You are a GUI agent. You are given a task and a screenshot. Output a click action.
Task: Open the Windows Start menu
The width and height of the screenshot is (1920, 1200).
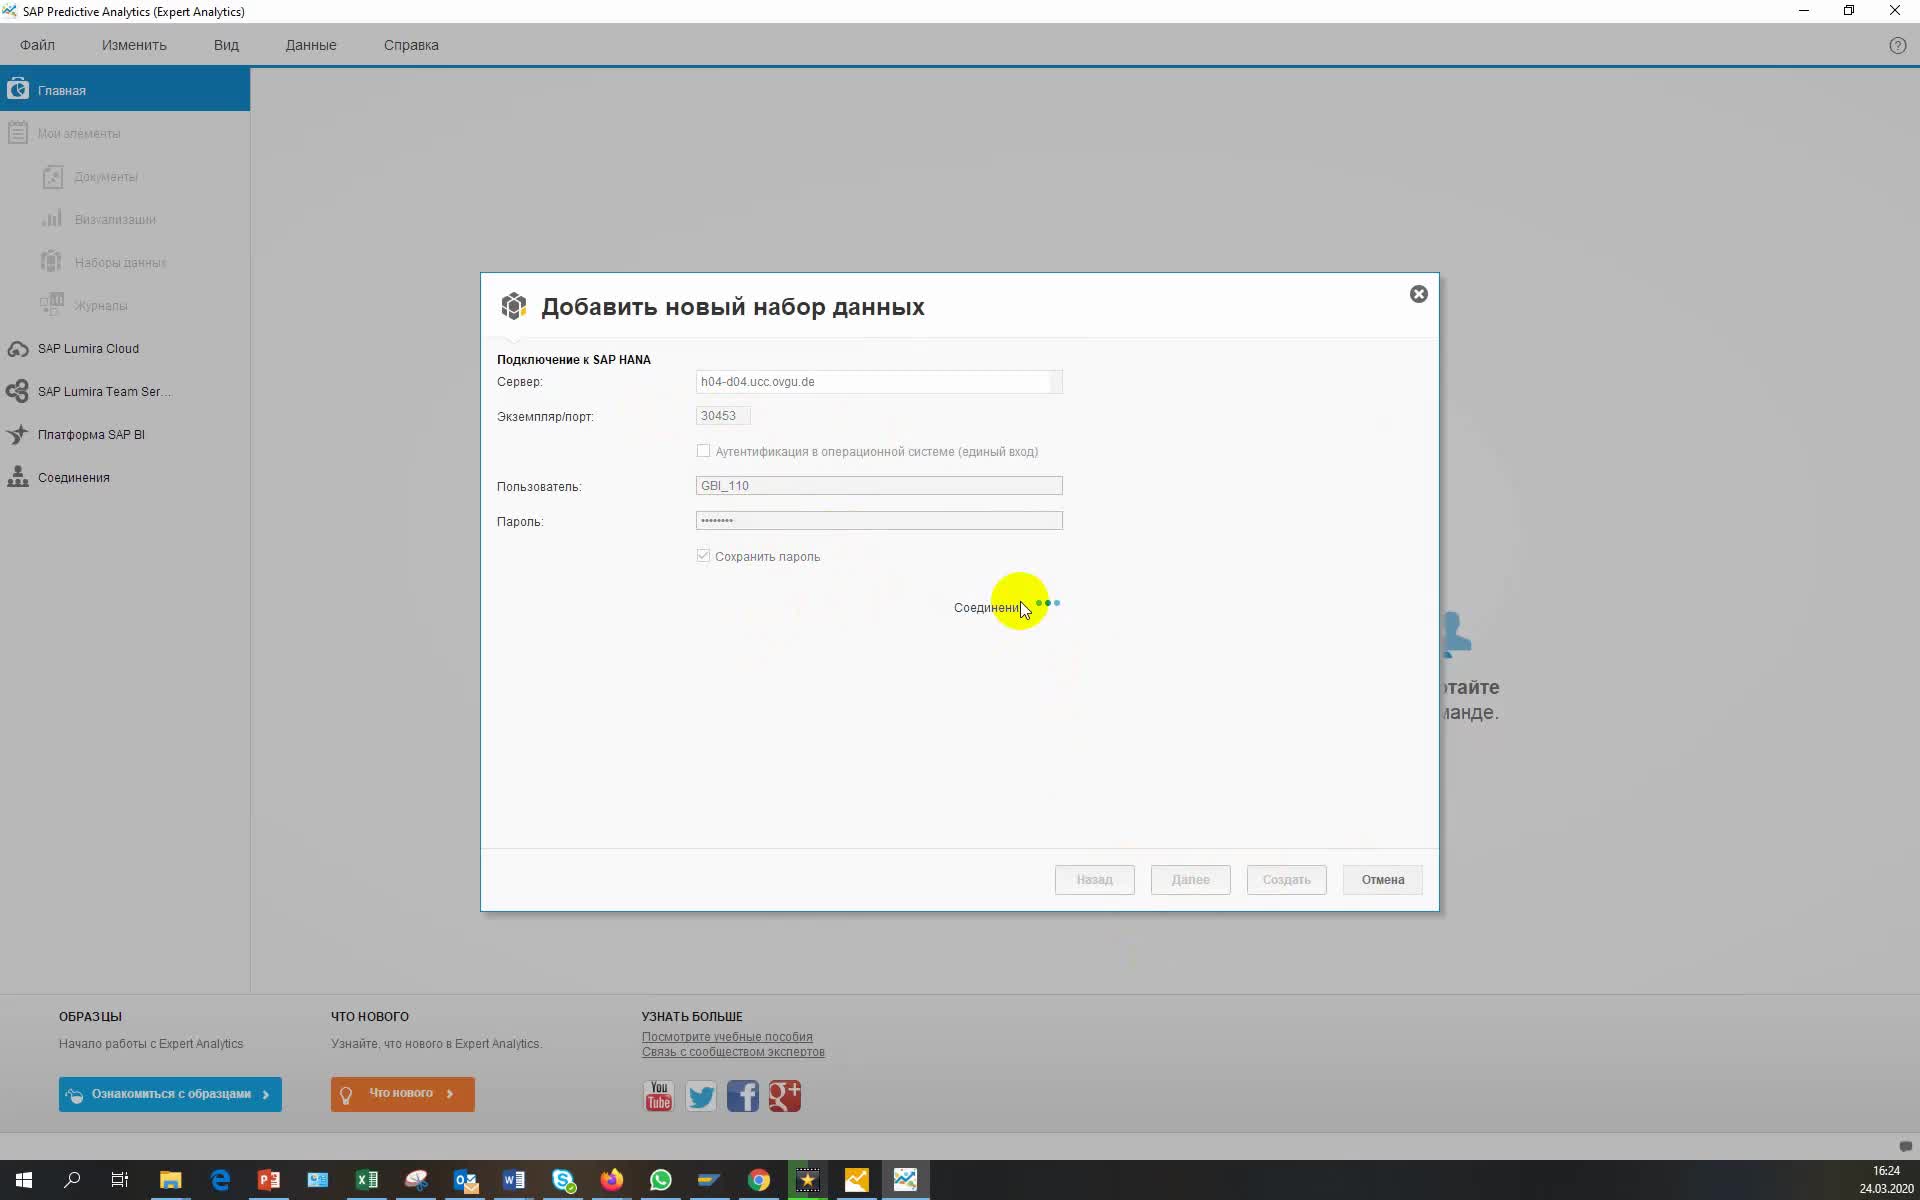click(x=24, y=1180)
